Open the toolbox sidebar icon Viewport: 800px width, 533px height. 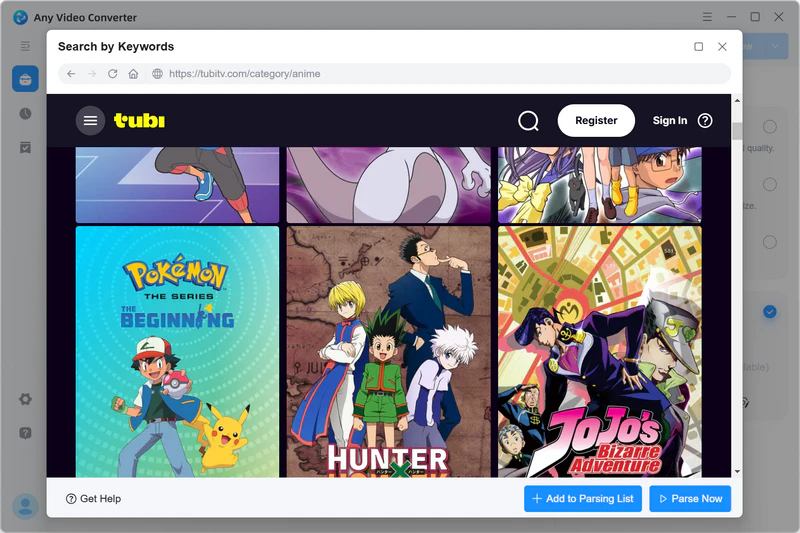[x=25, y=79]
